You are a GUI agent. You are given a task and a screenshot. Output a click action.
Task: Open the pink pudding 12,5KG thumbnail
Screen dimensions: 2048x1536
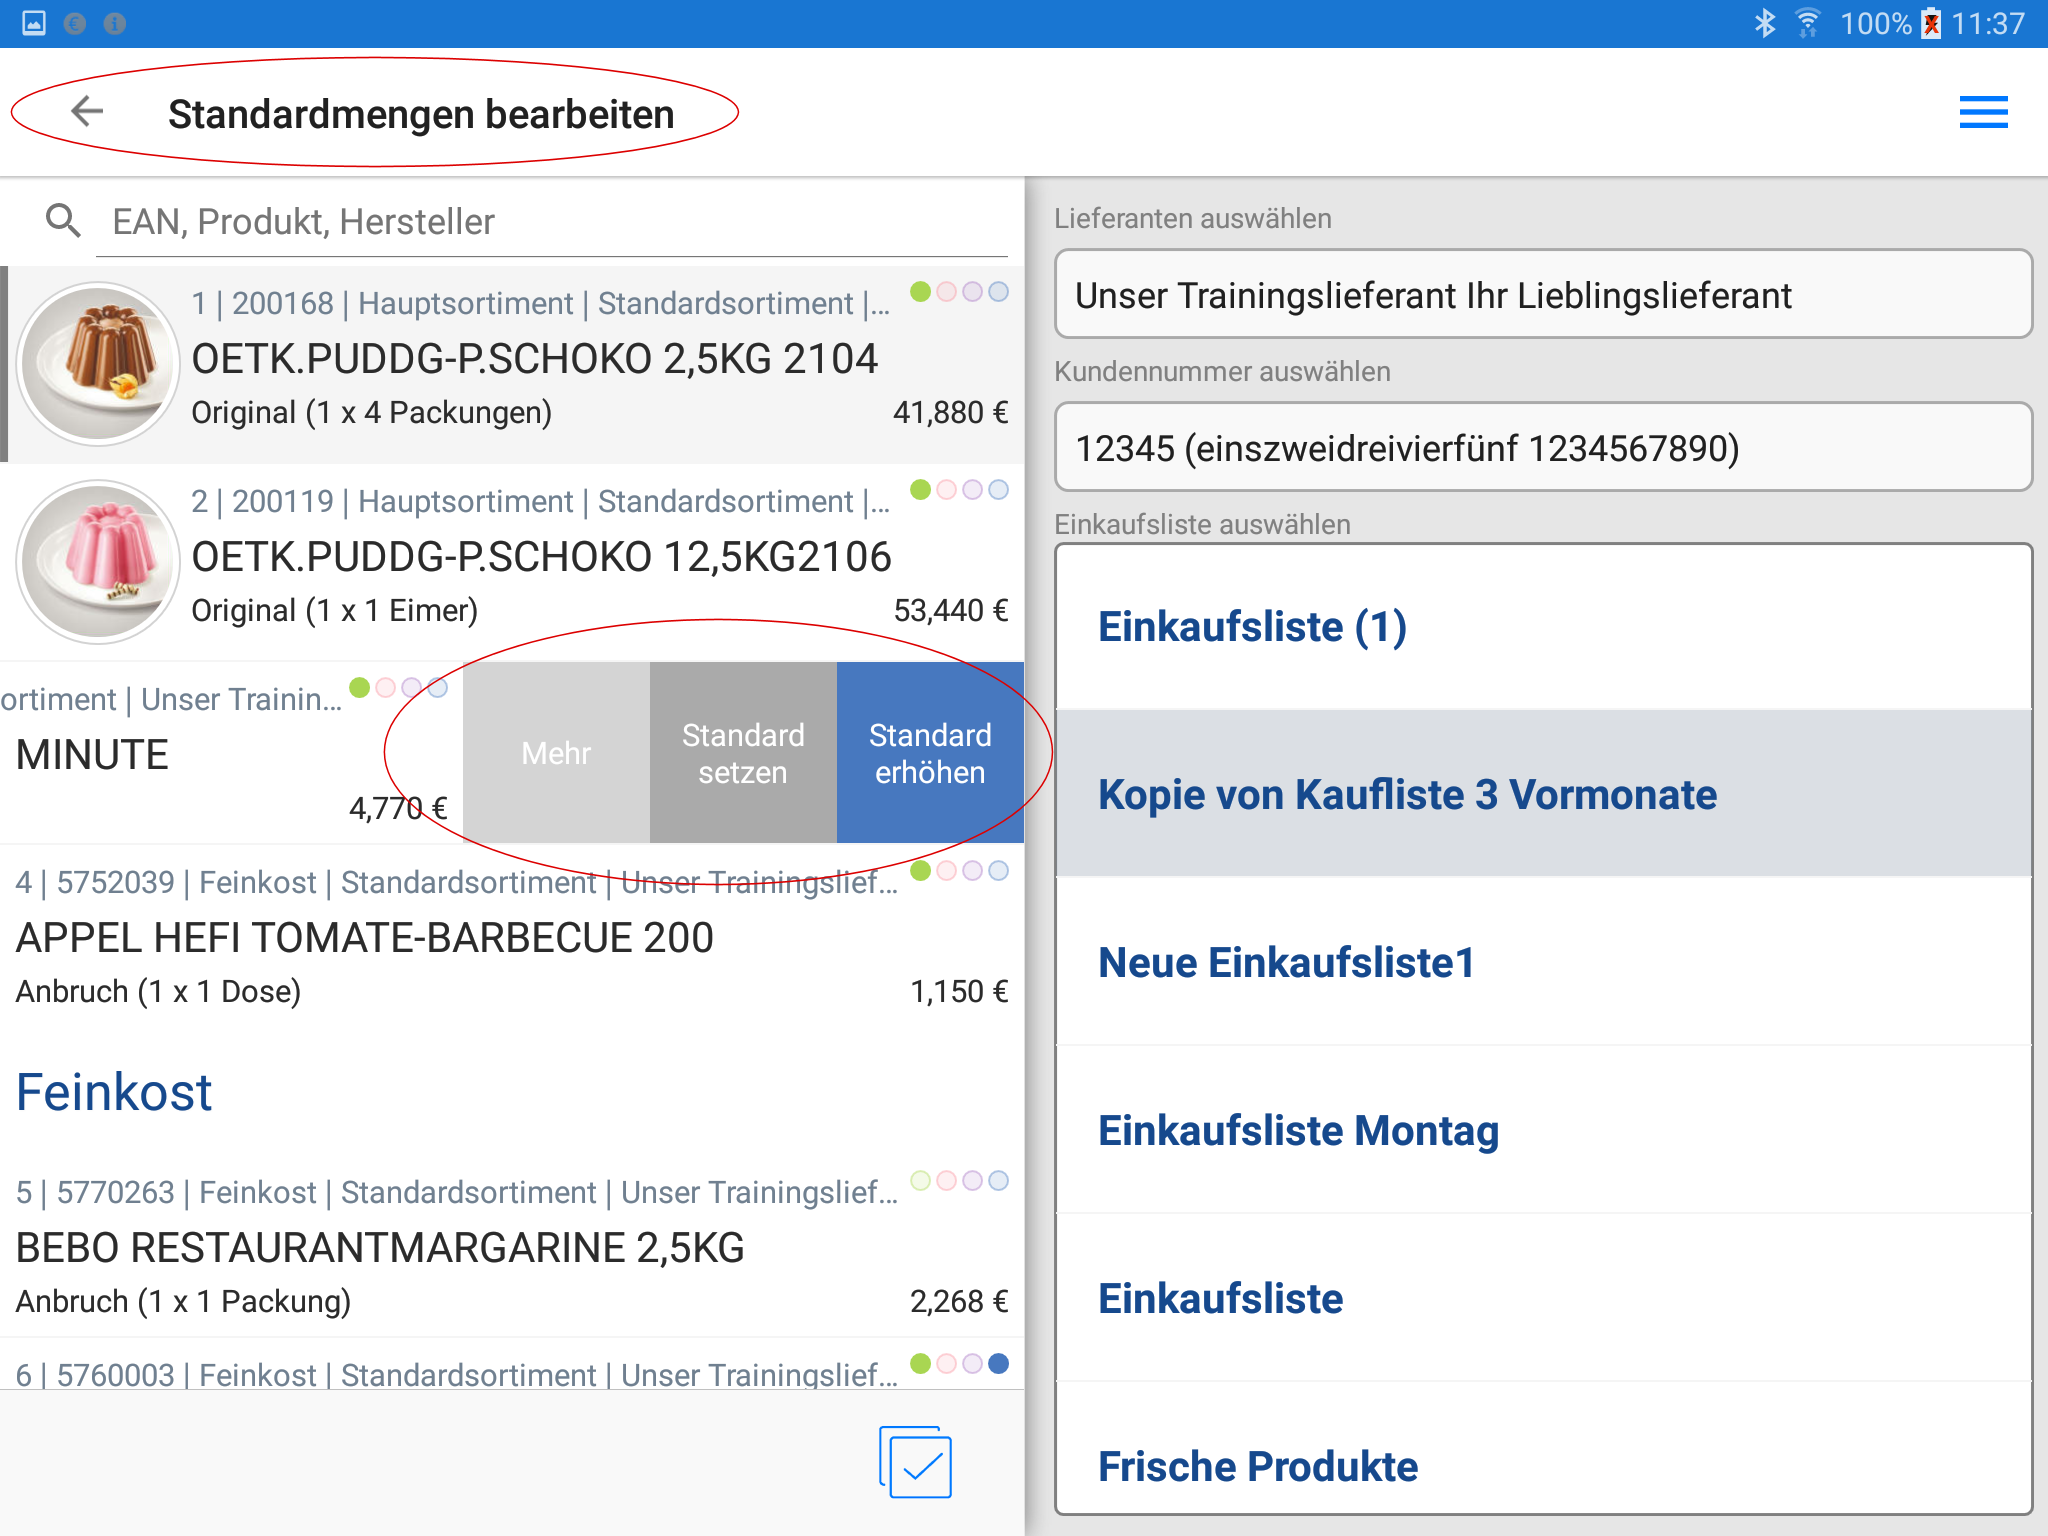pyautogui.click(x=98, y=562)
